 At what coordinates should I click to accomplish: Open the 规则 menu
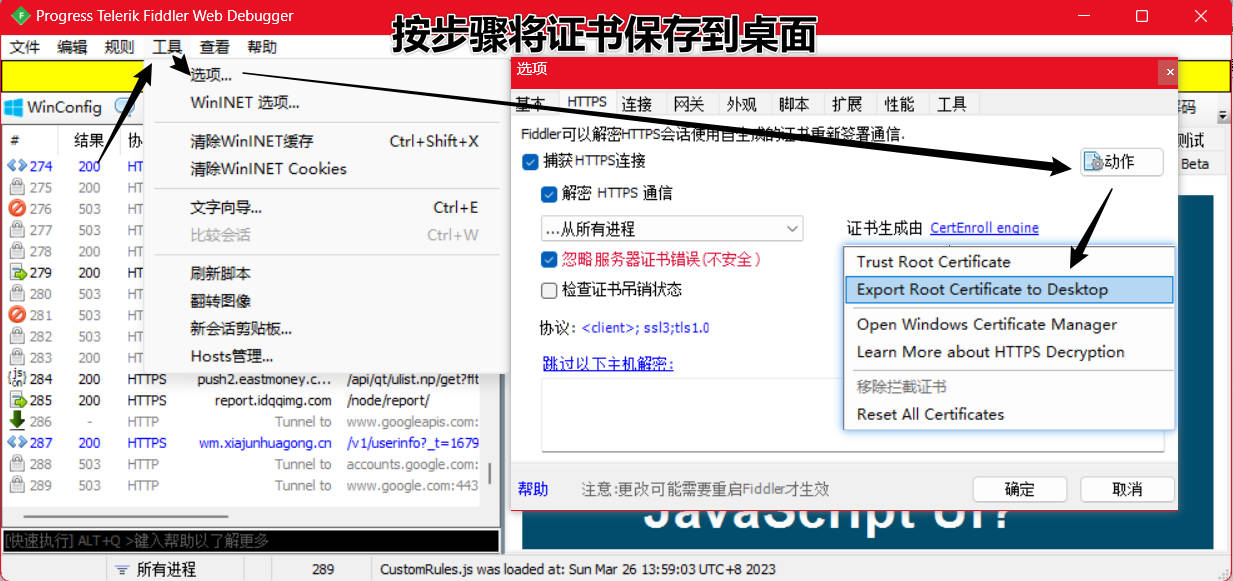click(119, 47)
